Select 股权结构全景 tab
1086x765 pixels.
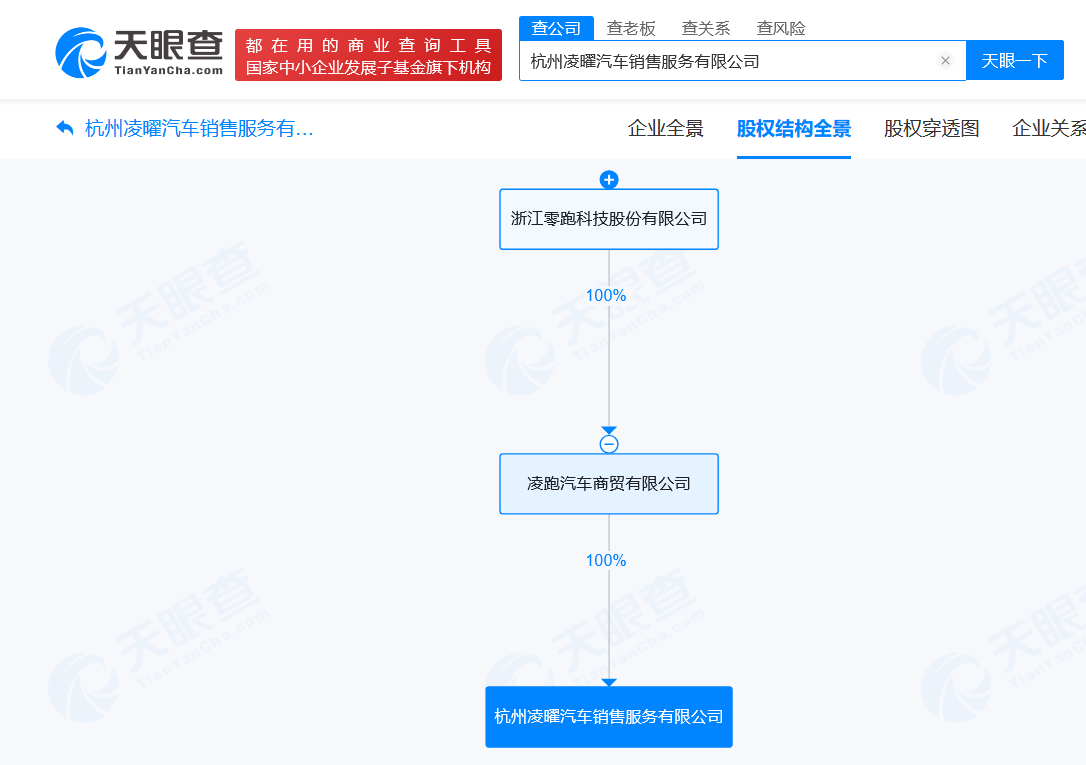(x=794, y=129)
